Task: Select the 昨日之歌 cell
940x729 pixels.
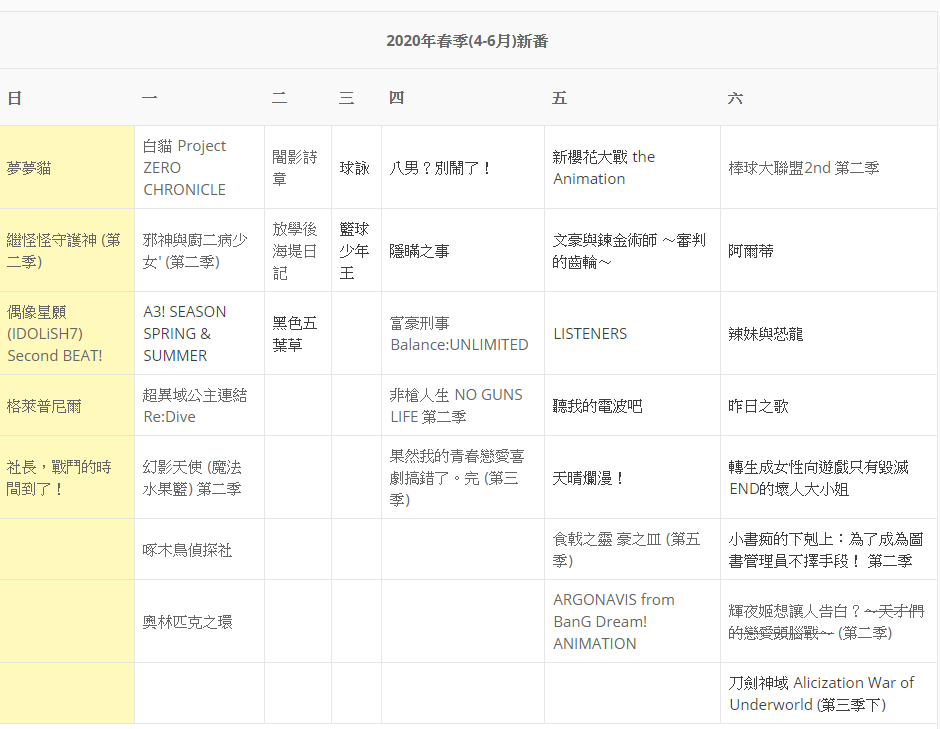Action: 758,406
